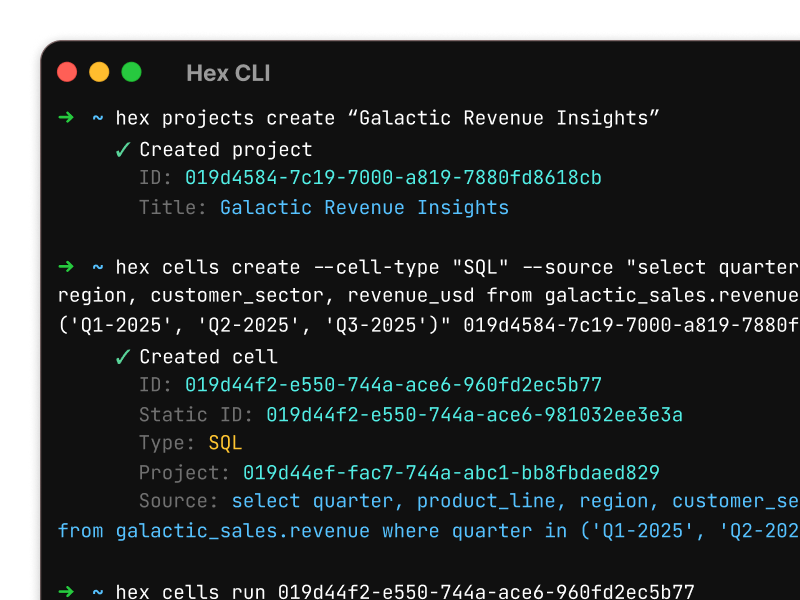Click the tilde before 'hex cells create'
This screenshot has height=600, width=800.
pyautogui.click(x=97, y=267)
